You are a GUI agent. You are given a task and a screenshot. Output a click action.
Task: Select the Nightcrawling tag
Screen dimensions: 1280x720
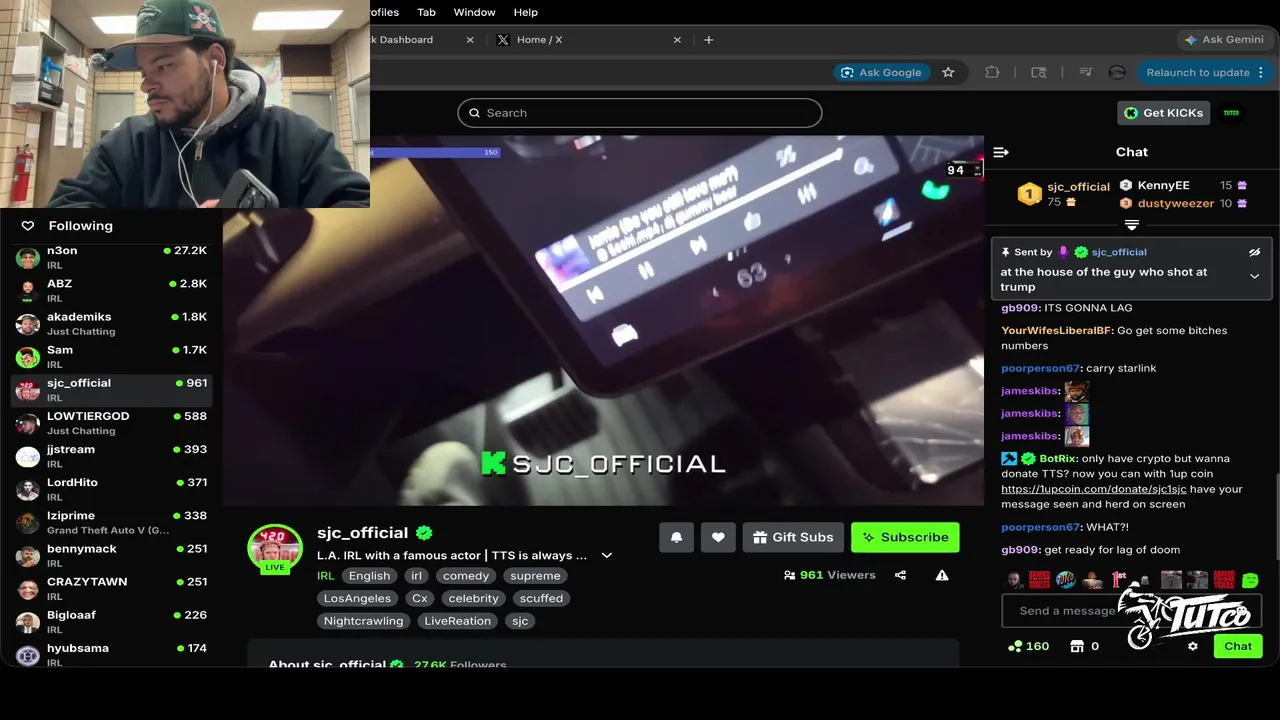[x=364, y=621]
